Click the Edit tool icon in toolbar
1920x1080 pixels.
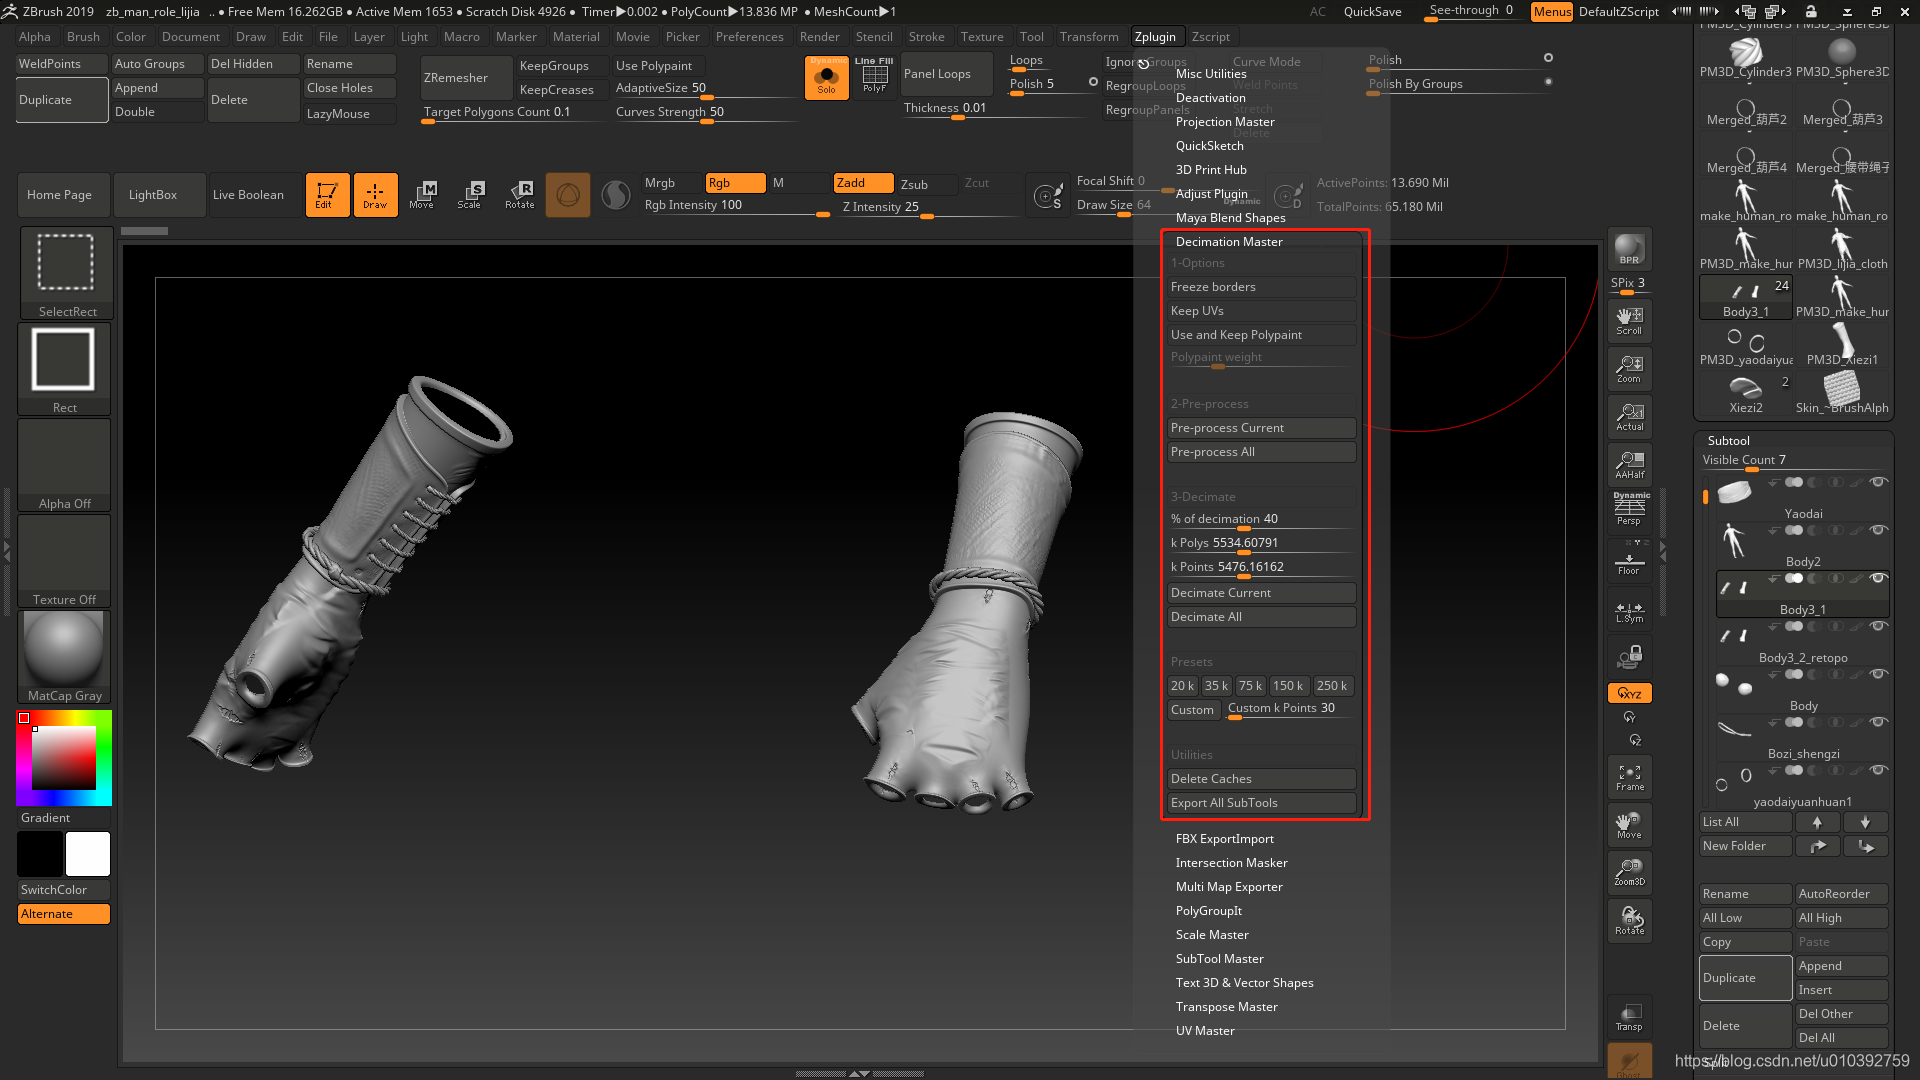[x=326, y=195]
